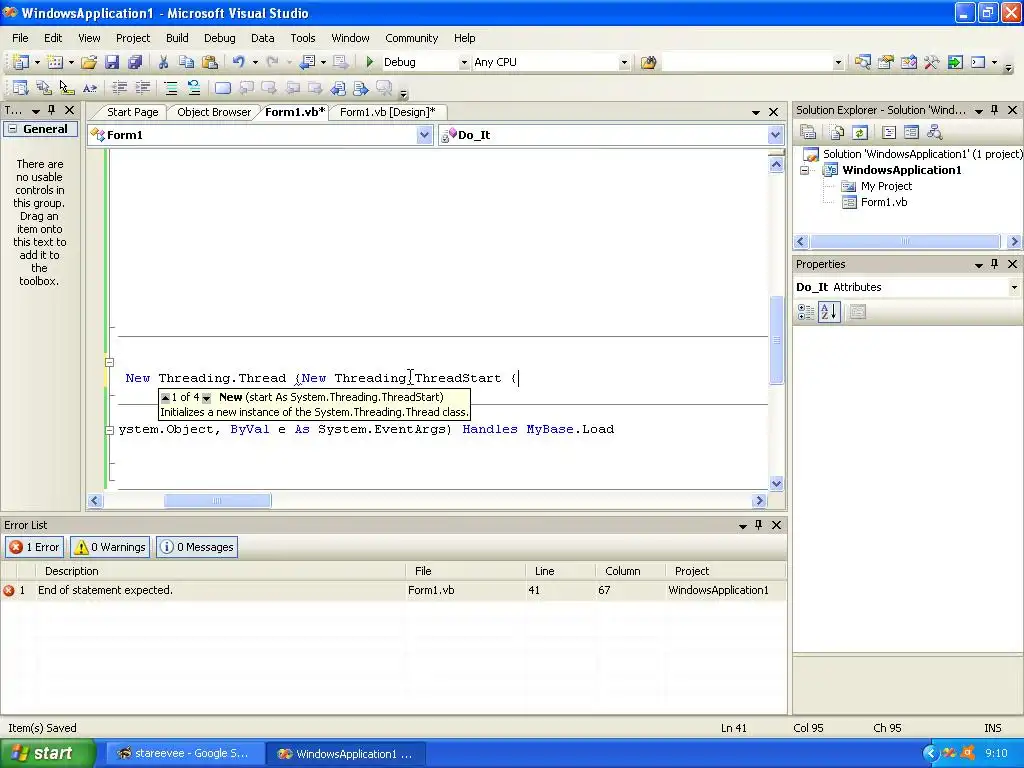Screen dimensions: 1024x768
Task: Click the Navigate Backward icon
Action: [x=306, y=62]
